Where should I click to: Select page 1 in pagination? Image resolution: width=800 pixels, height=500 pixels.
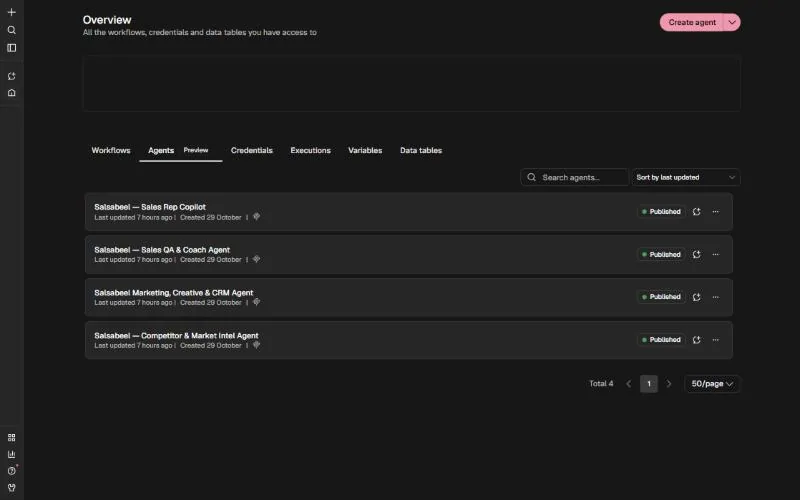(x=649, y=384)
